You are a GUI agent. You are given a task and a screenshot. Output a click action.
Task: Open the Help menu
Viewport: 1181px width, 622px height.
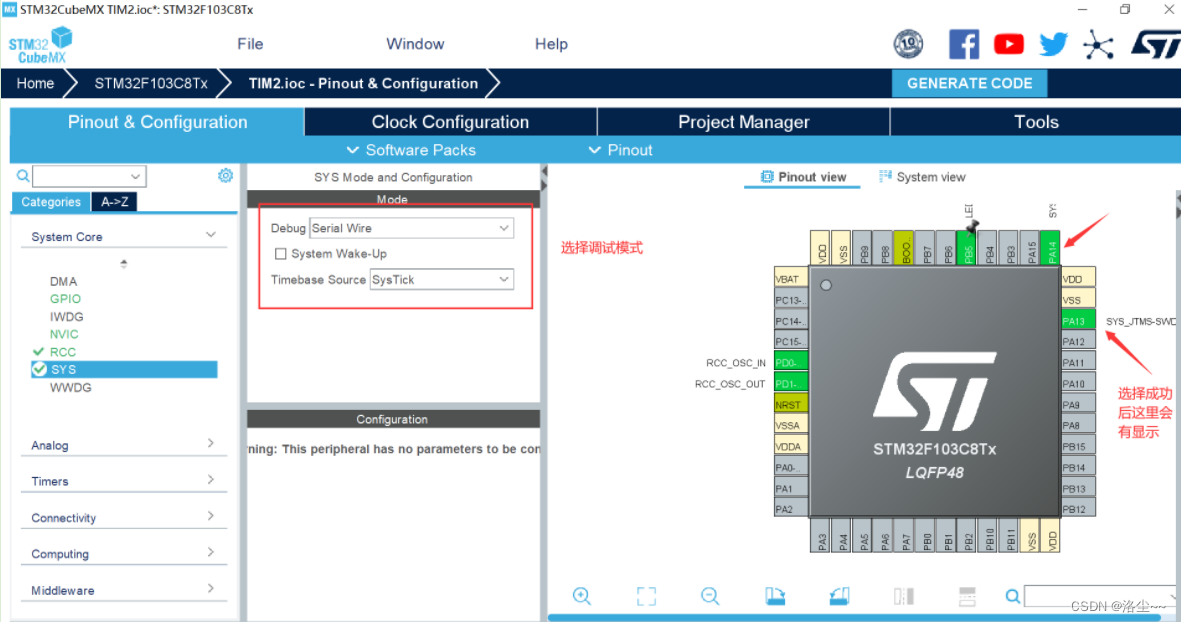click(x=551, y=44)
